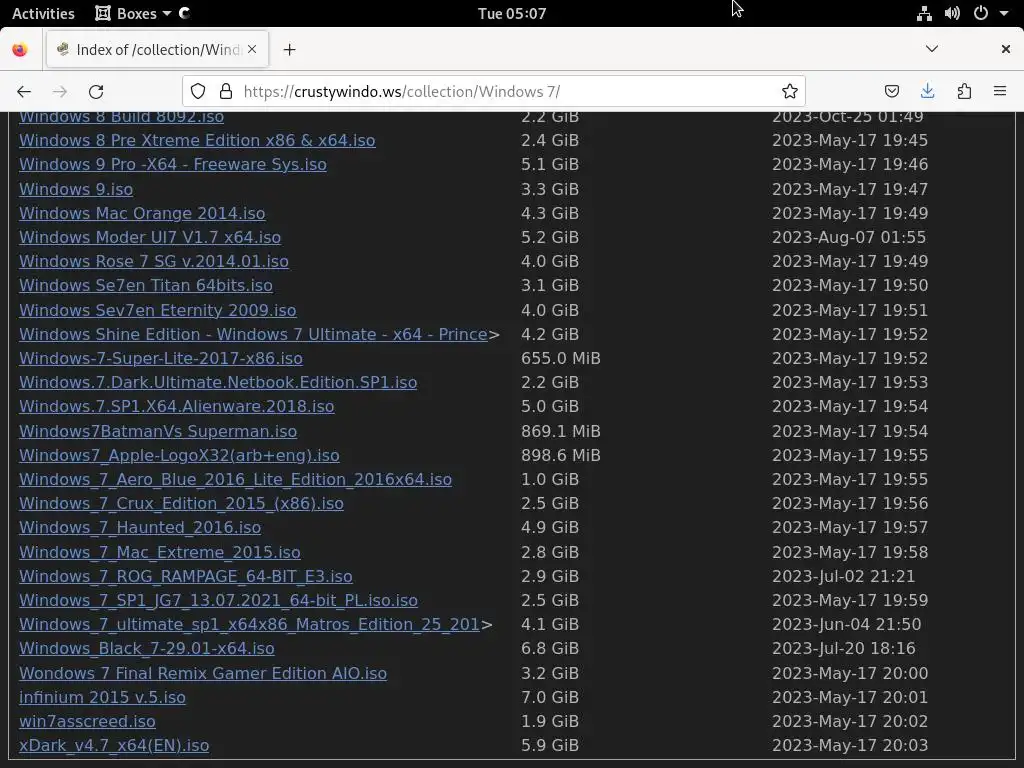Viewport: 1024px width, 768px height.
Task: Click the Windows Shine Edition link
Action: [x=253, y=334]
